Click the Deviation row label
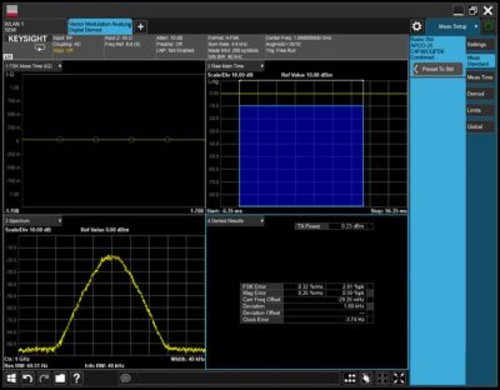This screenshot has width=500, height=390. click(262, 306)
